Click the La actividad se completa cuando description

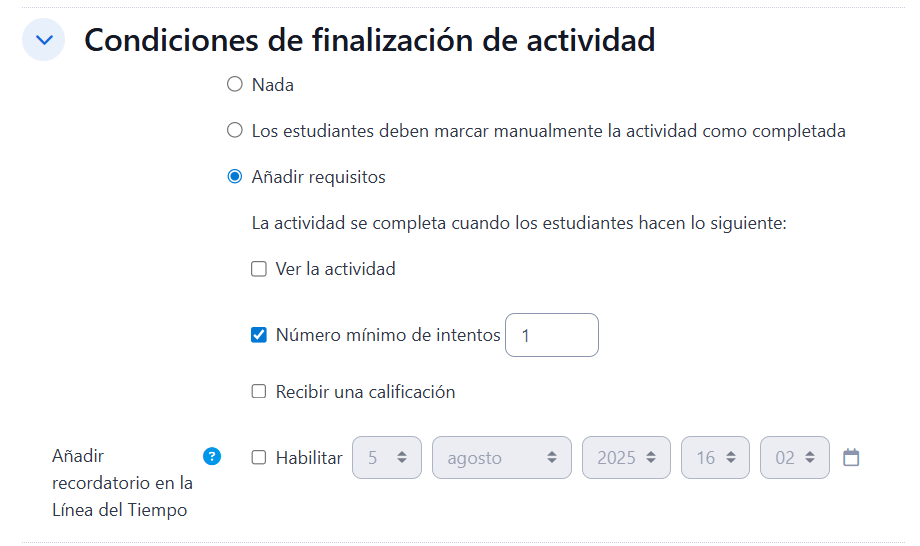[x=519, y=223]
